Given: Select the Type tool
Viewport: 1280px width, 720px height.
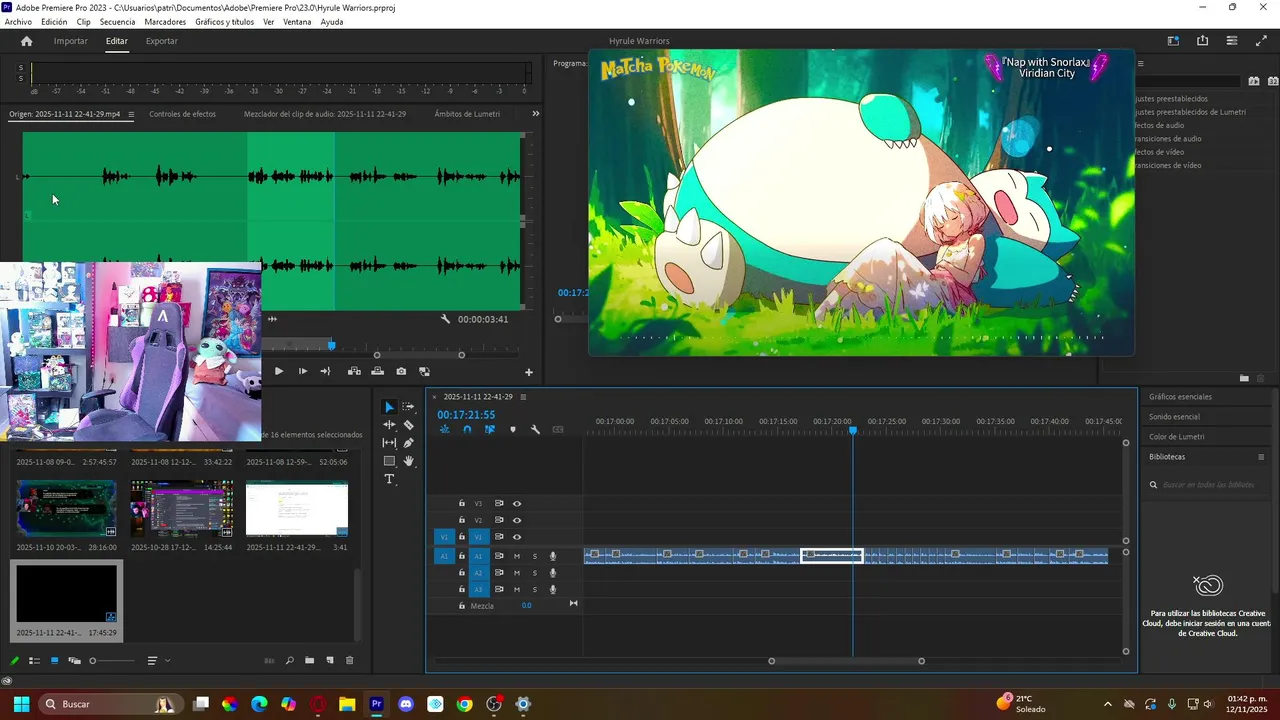Looking at the screenshot, I should point(389,479).
